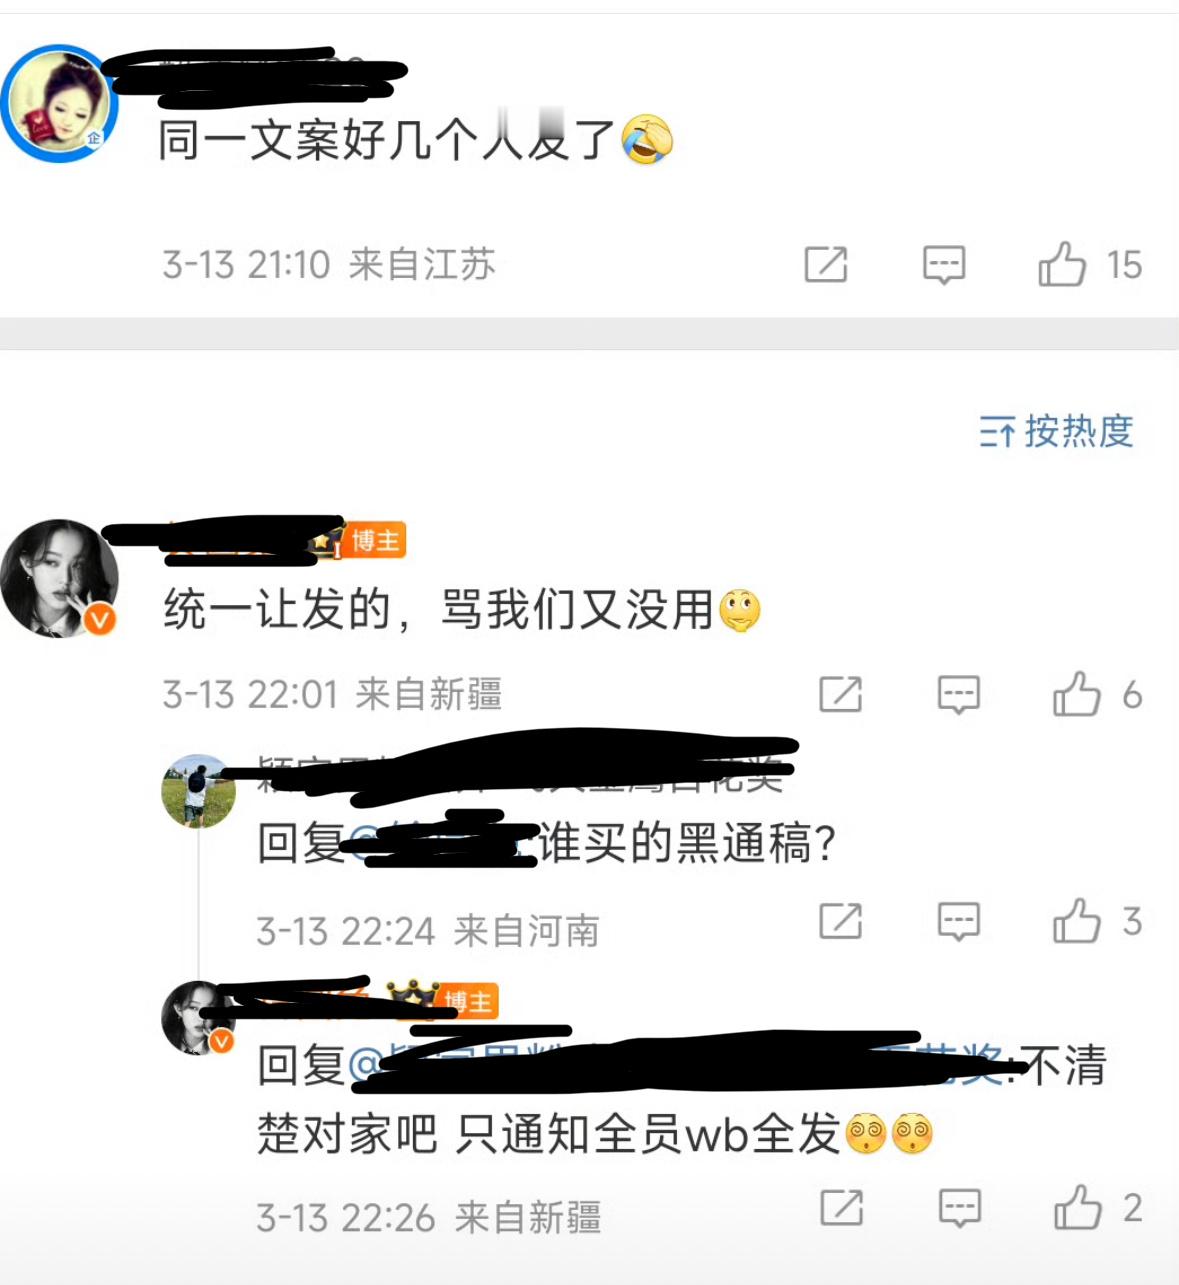Tap the repost icon on the 22:24 reply
This screenshot has height=1285, width=1179.
pos(840,921)
